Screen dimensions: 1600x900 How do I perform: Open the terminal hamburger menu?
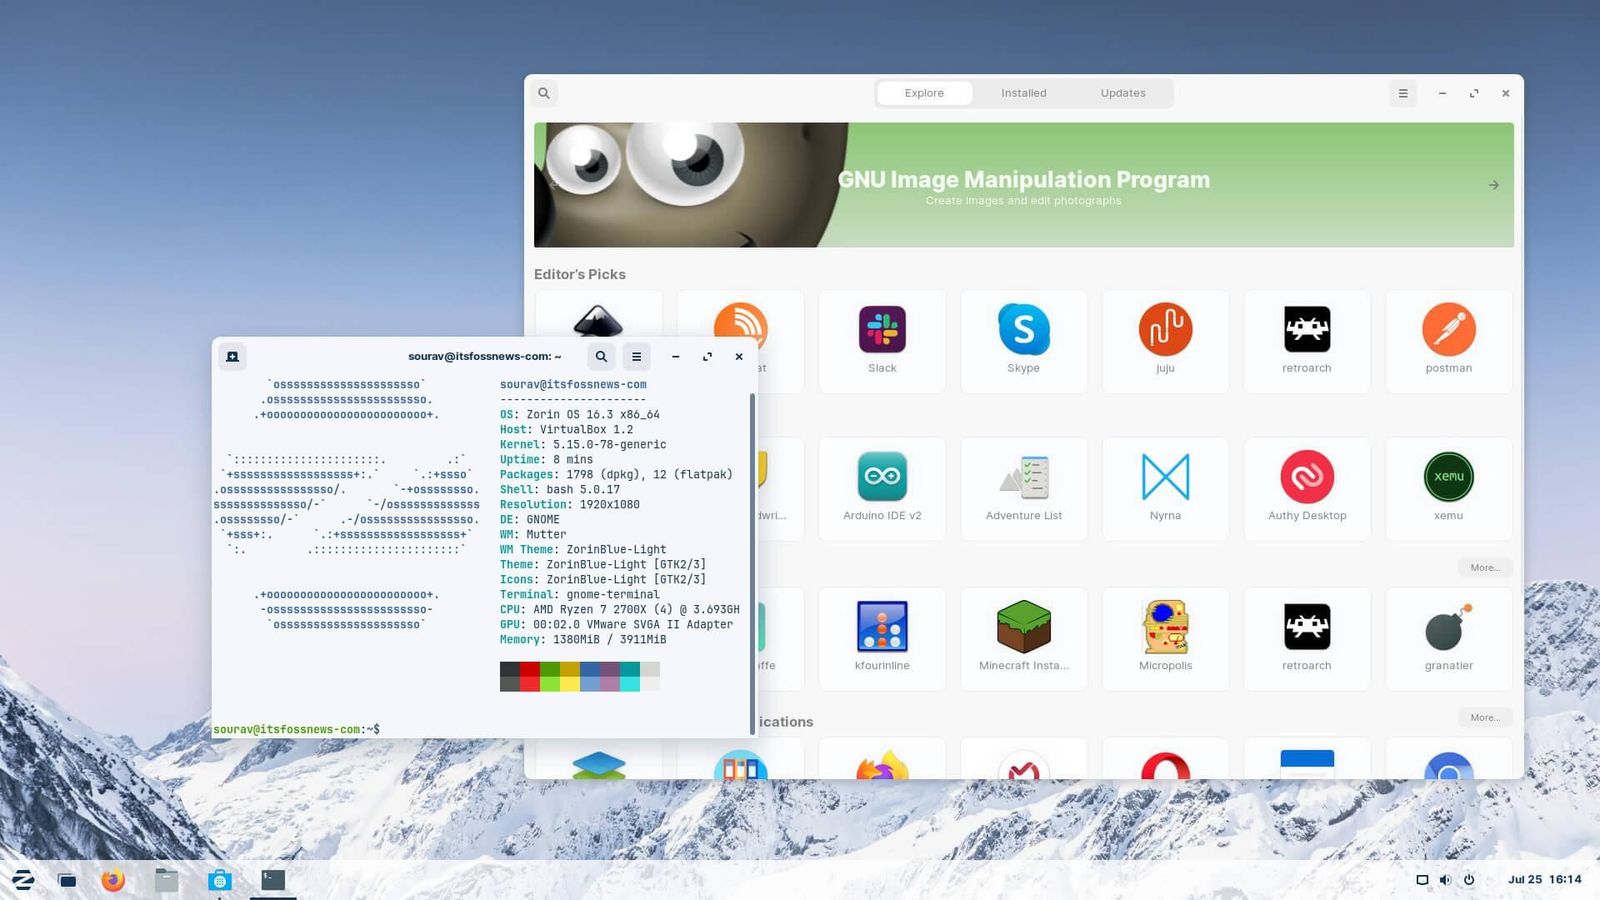[637, 356]
